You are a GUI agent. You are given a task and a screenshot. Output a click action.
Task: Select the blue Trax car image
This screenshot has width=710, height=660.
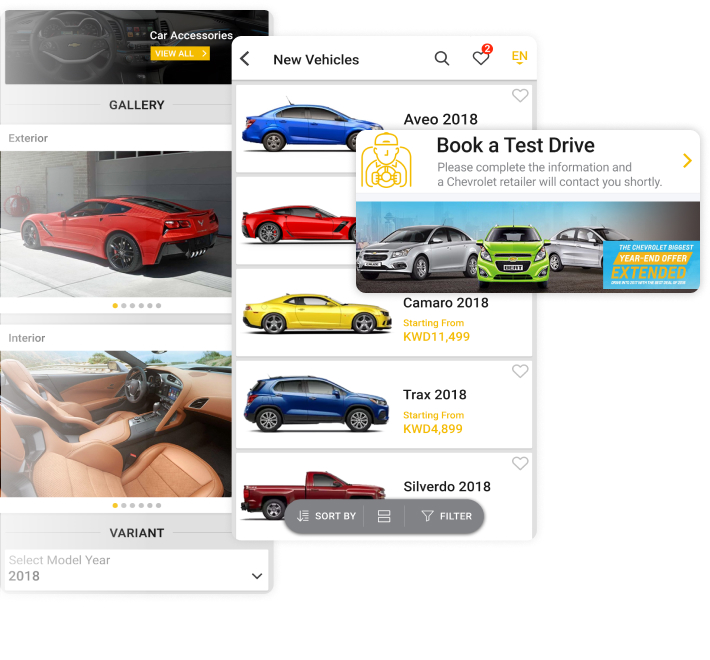[x=316, y=403]
